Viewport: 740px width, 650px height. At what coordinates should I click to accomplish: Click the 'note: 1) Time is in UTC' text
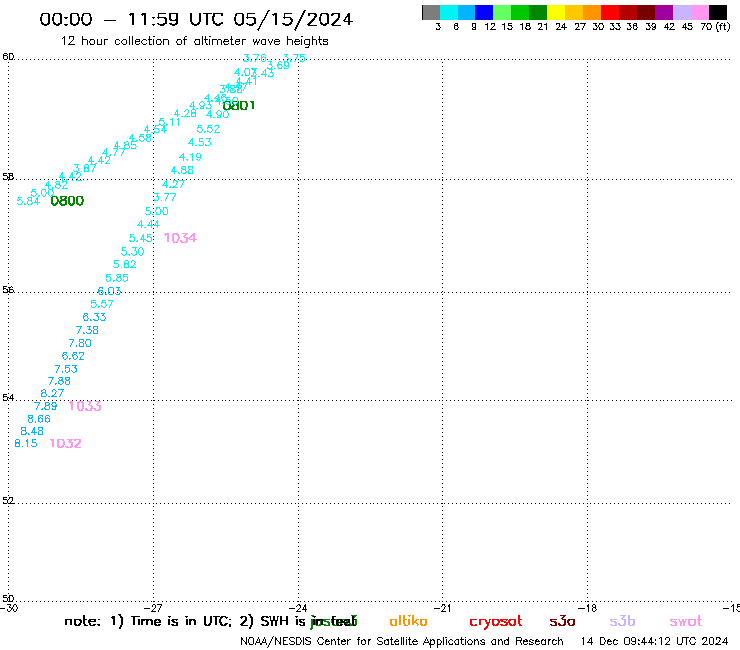148,621
